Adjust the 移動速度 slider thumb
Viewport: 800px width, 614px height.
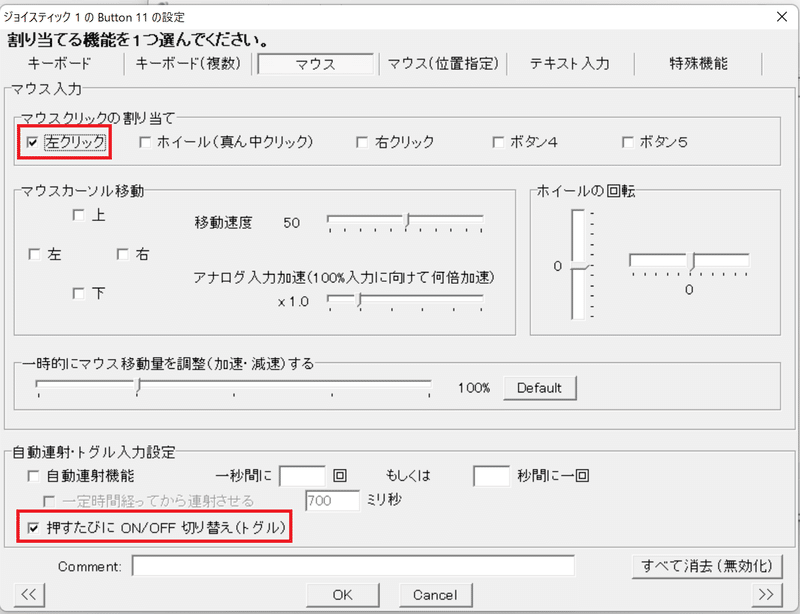[x=407, y=220]
